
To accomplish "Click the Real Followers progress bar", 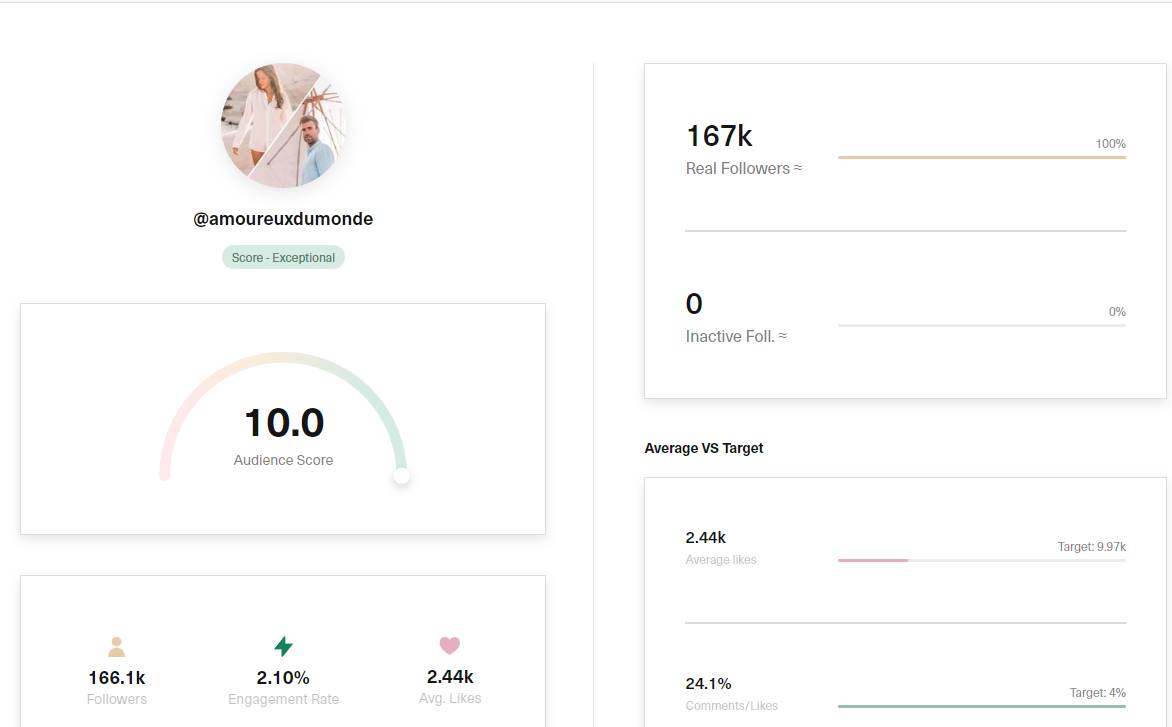I will click(x=982, y=156).
